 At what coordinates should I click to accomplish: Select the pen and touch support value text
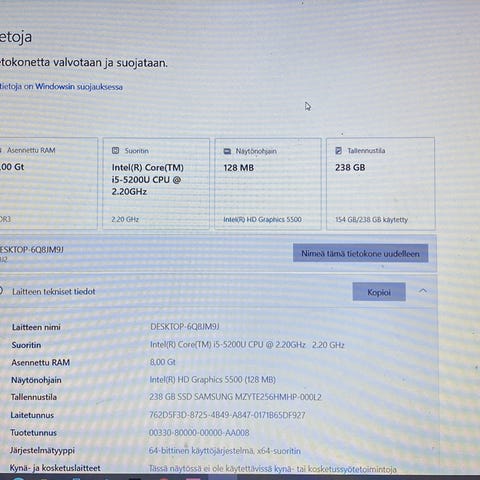(273, 469)
